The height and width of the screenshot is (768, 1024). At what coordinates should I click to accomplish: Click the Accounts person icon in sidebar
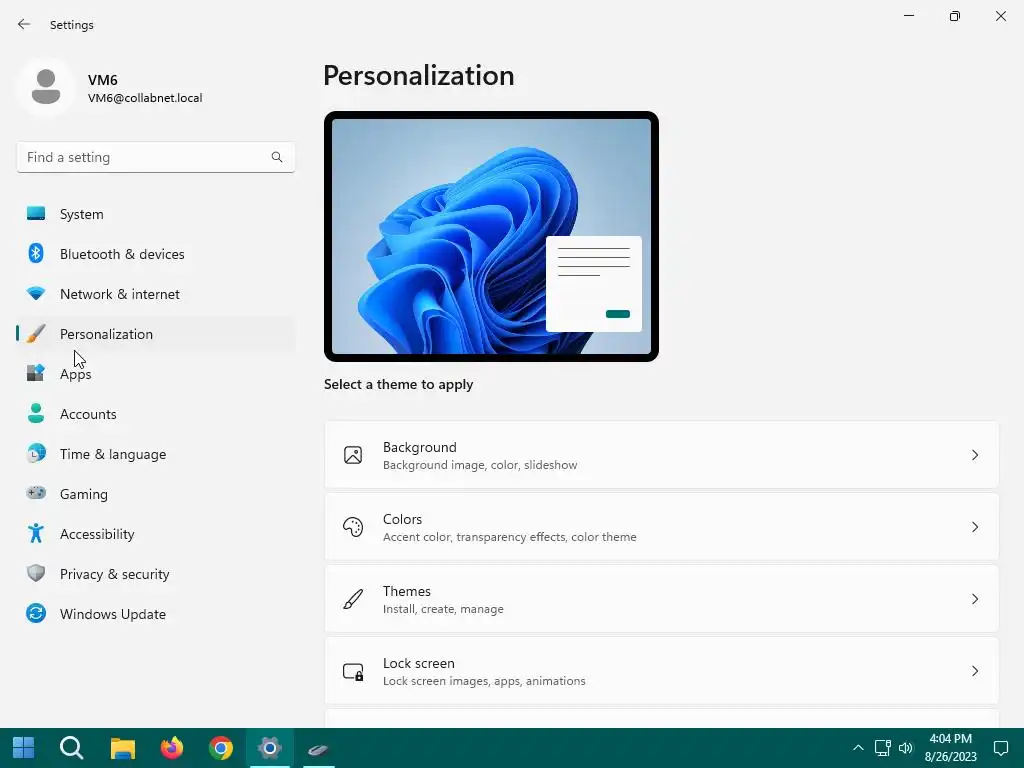(x=36, y=413)
